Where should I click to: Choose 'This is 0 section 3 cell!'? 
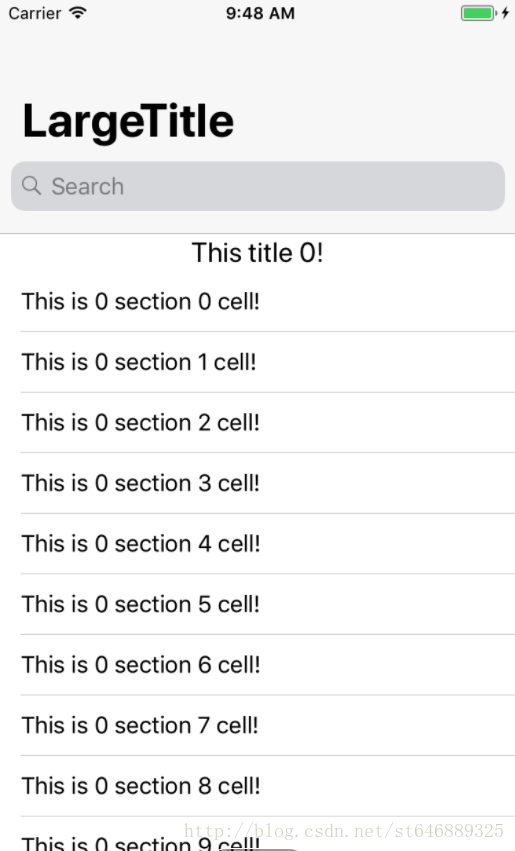click(x=258, y=483)
